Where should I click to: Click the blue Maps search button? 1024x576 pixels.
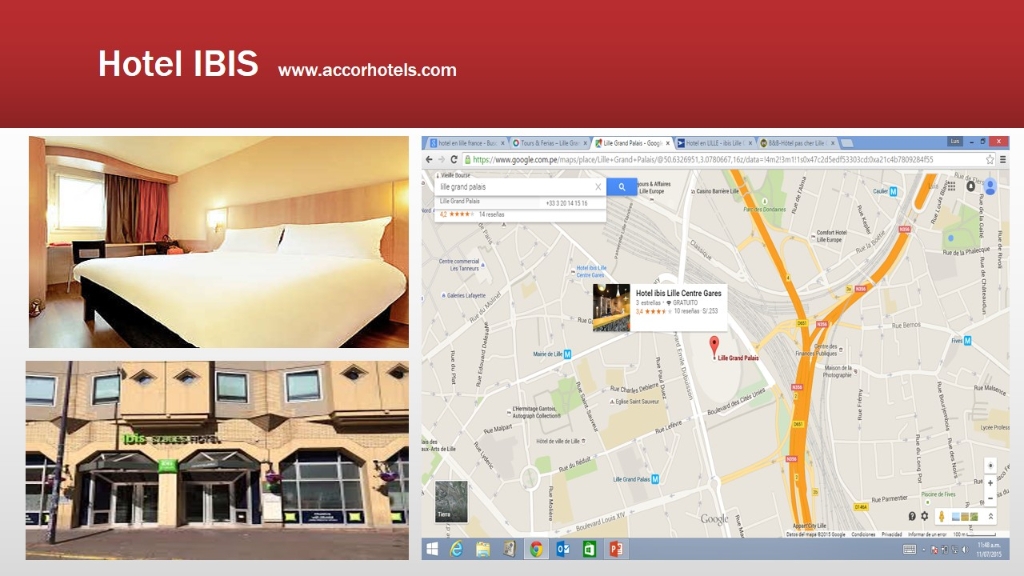(x=622, y=187)
